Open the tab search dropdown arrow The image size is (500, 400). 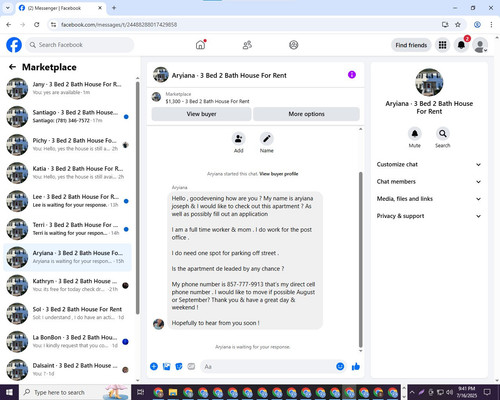pyautogui.click(x=8, y=8)
